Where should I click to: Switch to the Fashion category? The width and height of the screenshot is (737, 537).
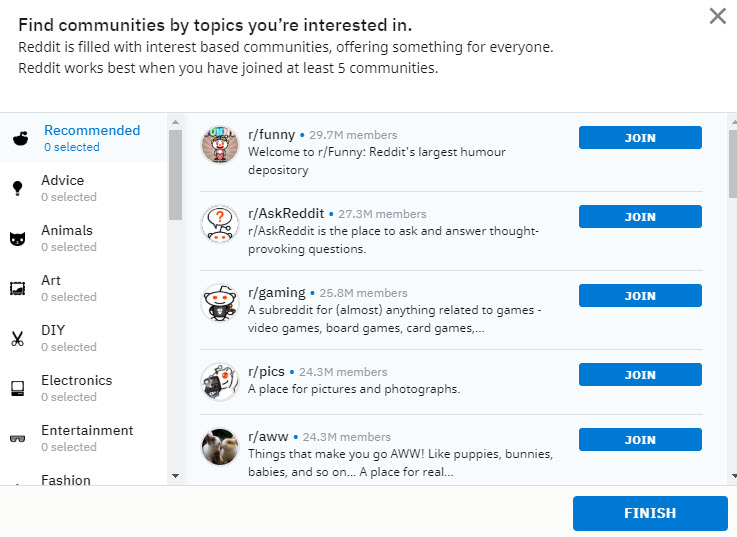(66, 480)
